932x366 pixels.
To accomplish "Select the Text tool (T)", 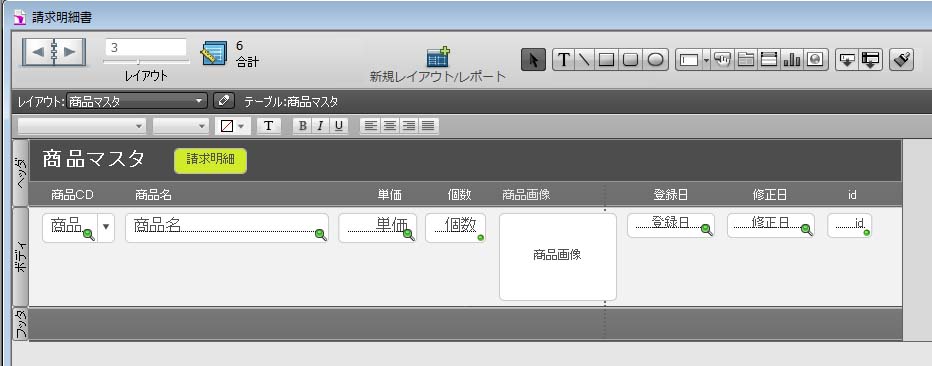I will 563,59.
